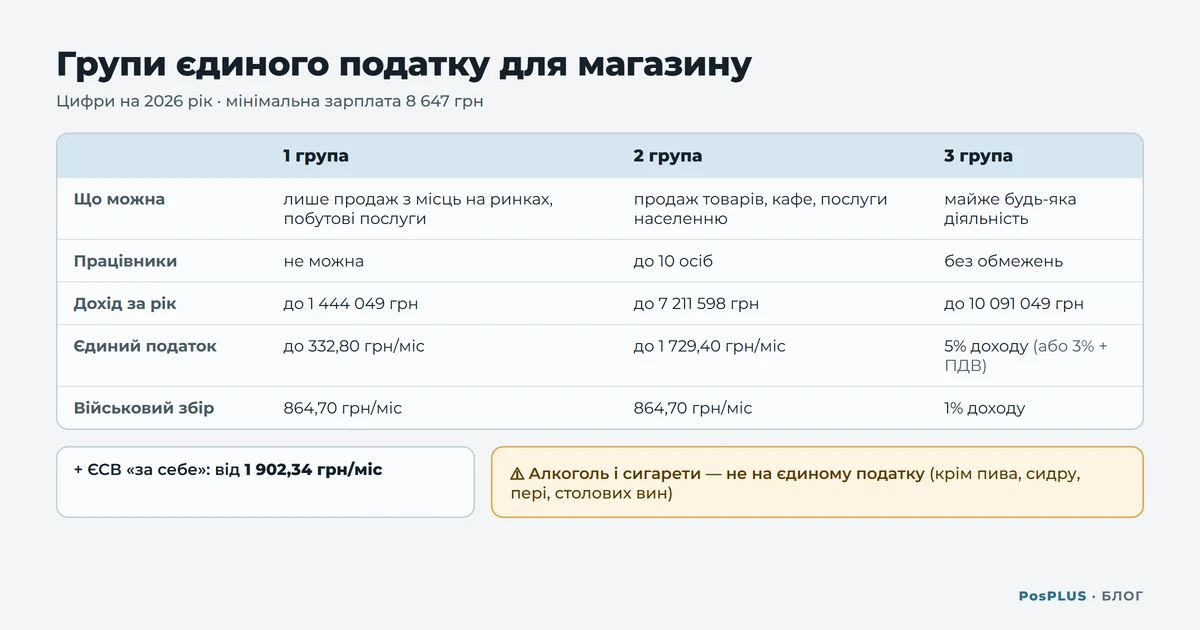Image resolution: width=1200 pixels, height=630 pixels.
Task: Click tax cell 'до 1 729,40 грн/міс'
Action: coord(710,346)
